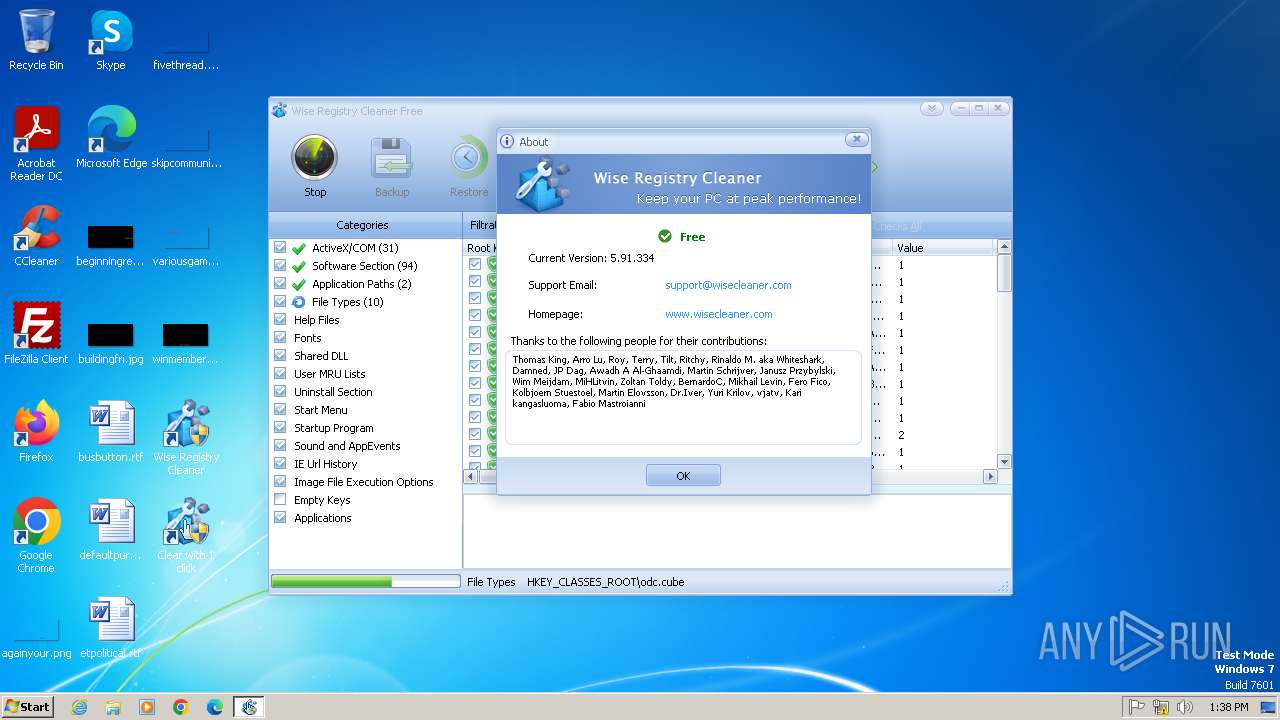Click the volume speaker tray icon
1280x720 pixels.
click(x=1185, y=707)
